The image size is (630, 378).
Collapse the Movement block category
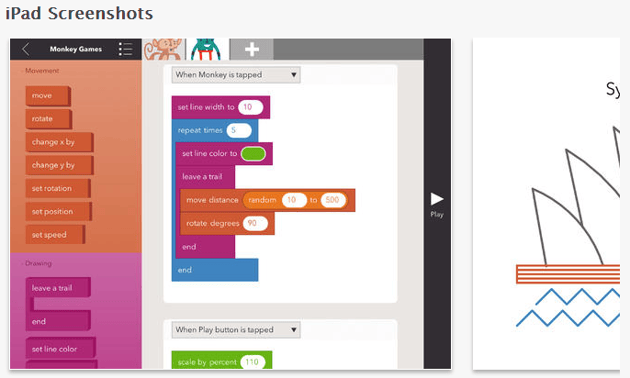[40, 71]
